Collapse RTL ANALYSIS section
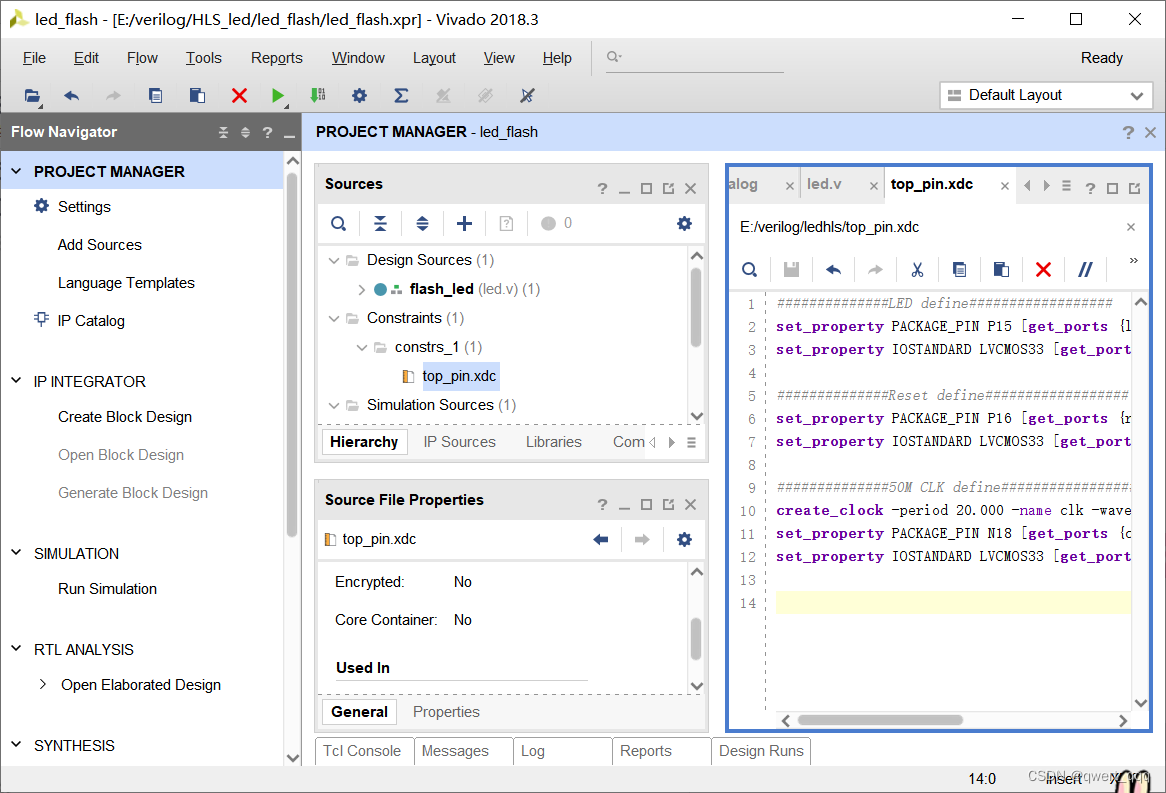 (x=16, y=649)
